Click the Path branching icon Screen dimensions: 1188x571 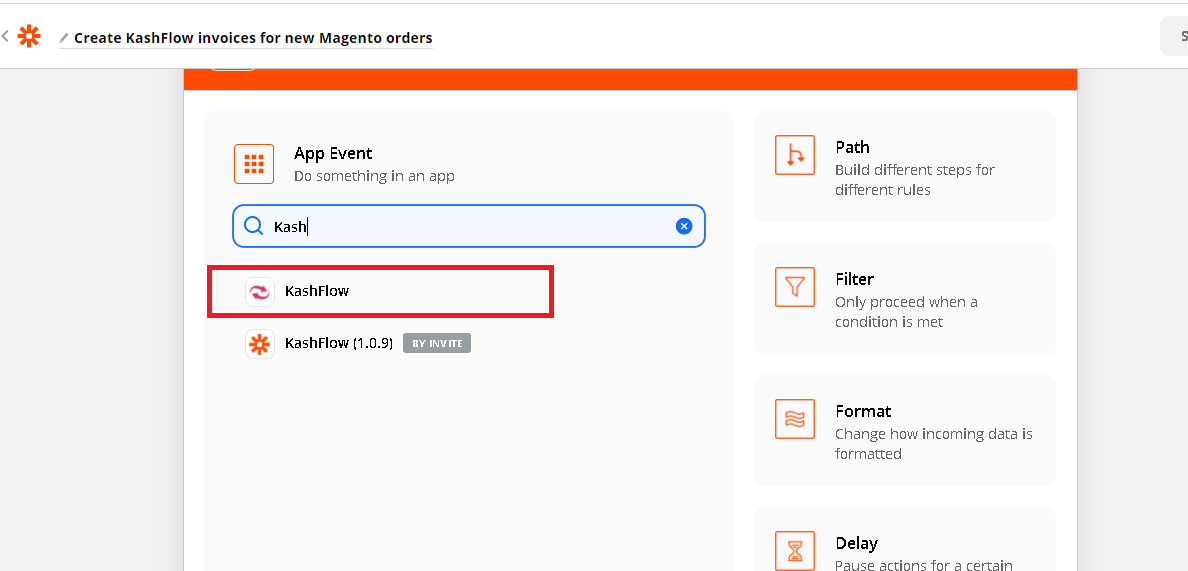tap(795, 155)
